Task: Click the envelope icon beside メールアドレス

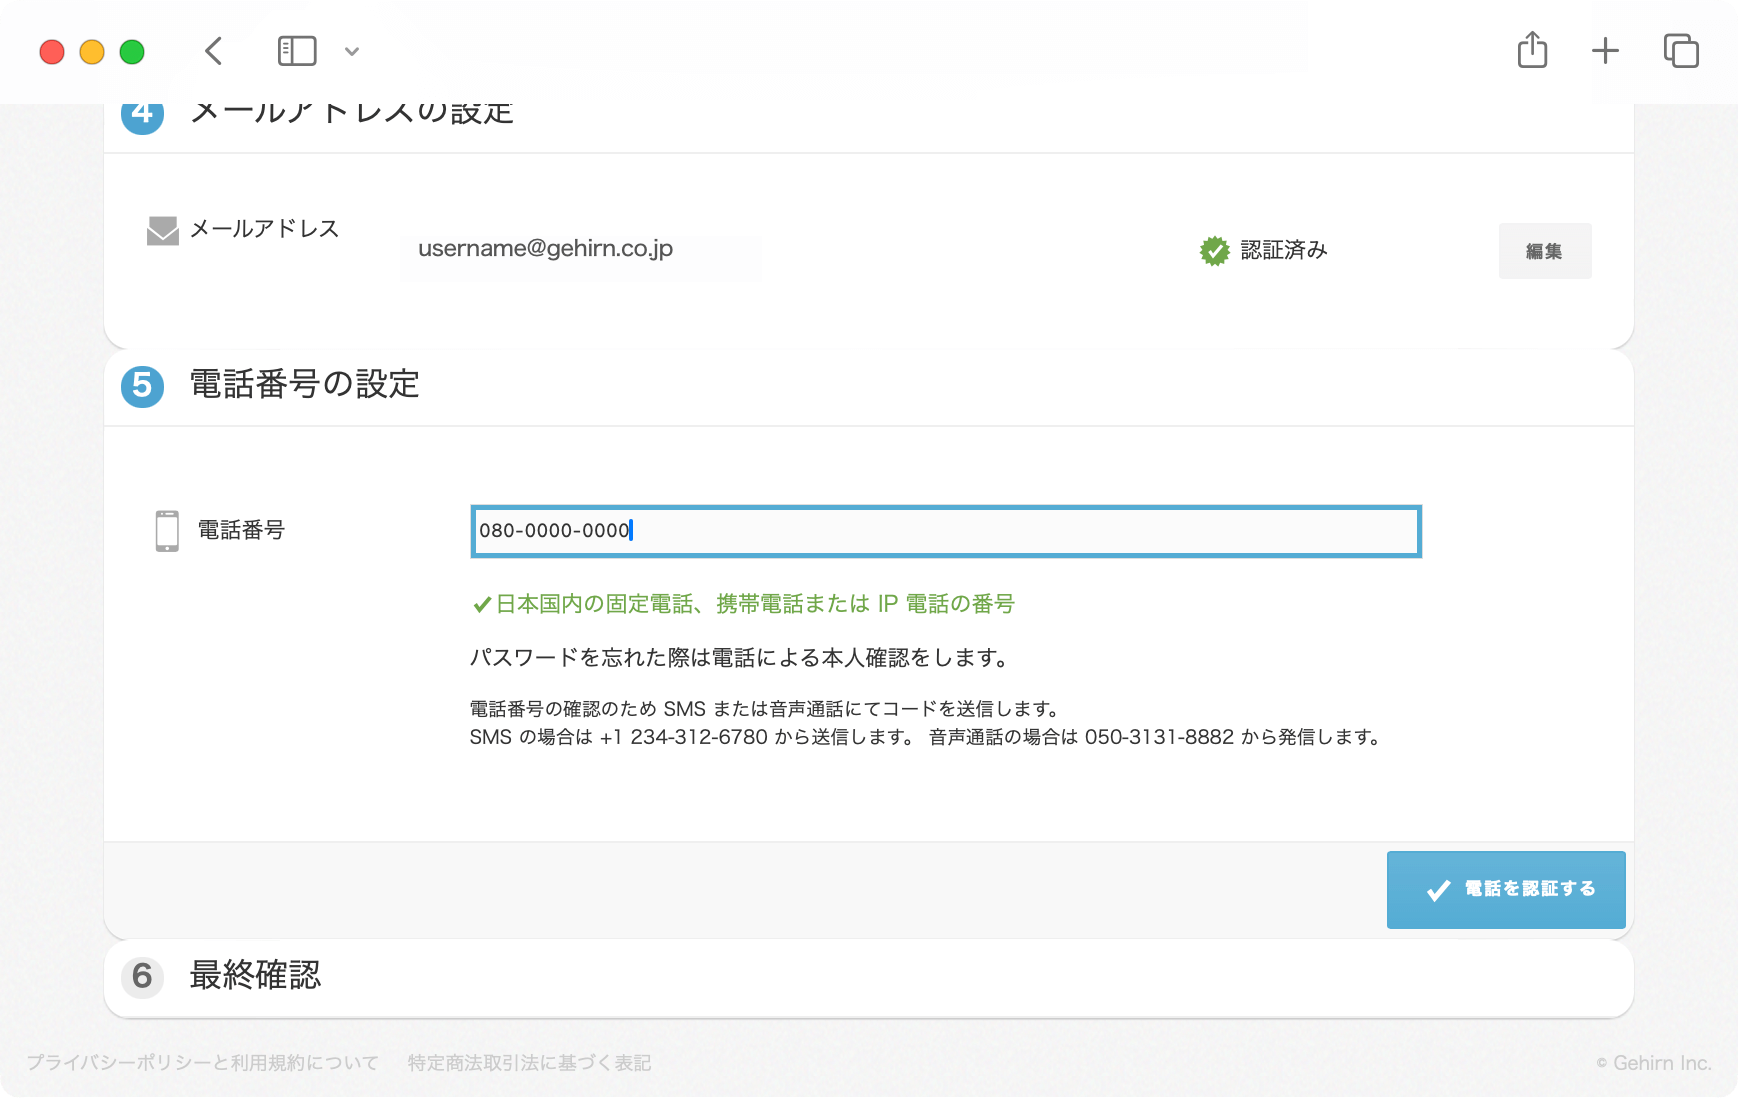Action: [161, 229]
